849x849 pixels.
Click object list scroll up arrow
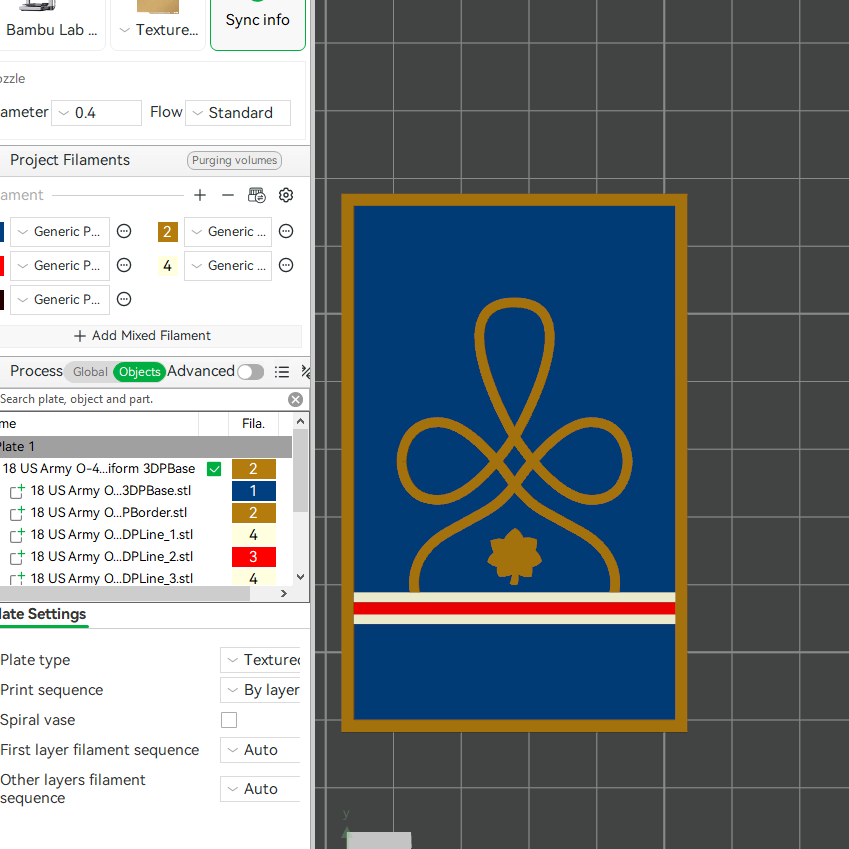(x=301, y=421)
